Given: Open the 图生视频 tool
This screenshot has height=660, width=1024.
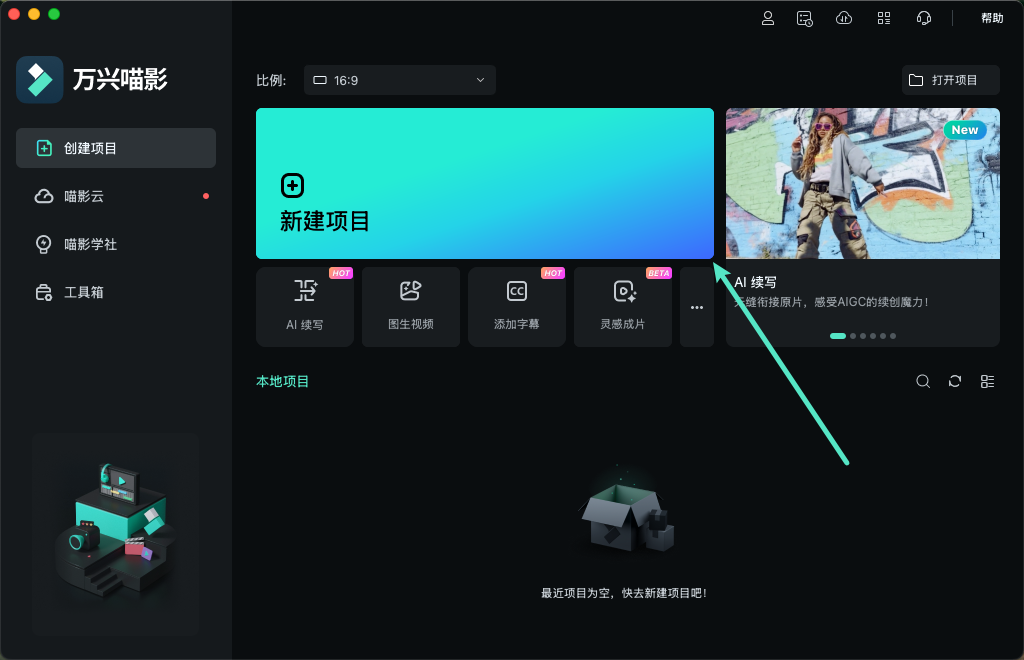Looking at the screenshot, I should (x=410, y=307).
